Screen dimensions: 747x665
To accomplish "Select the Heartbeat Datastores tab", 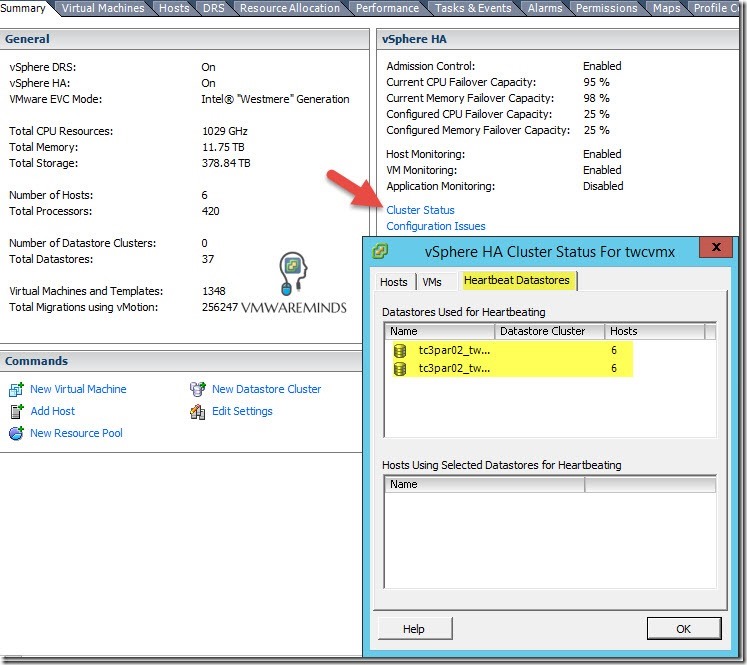I will (517, 280).
